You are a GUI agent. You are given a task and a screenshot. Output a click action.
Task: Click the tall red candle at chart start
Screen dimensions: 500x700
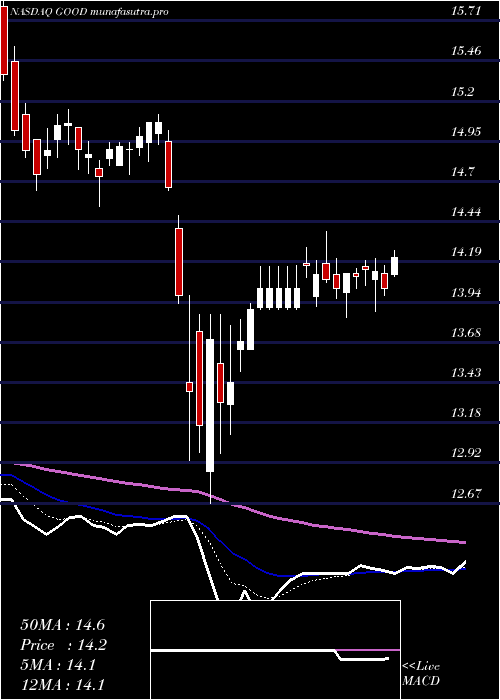[x=4, y=42]
